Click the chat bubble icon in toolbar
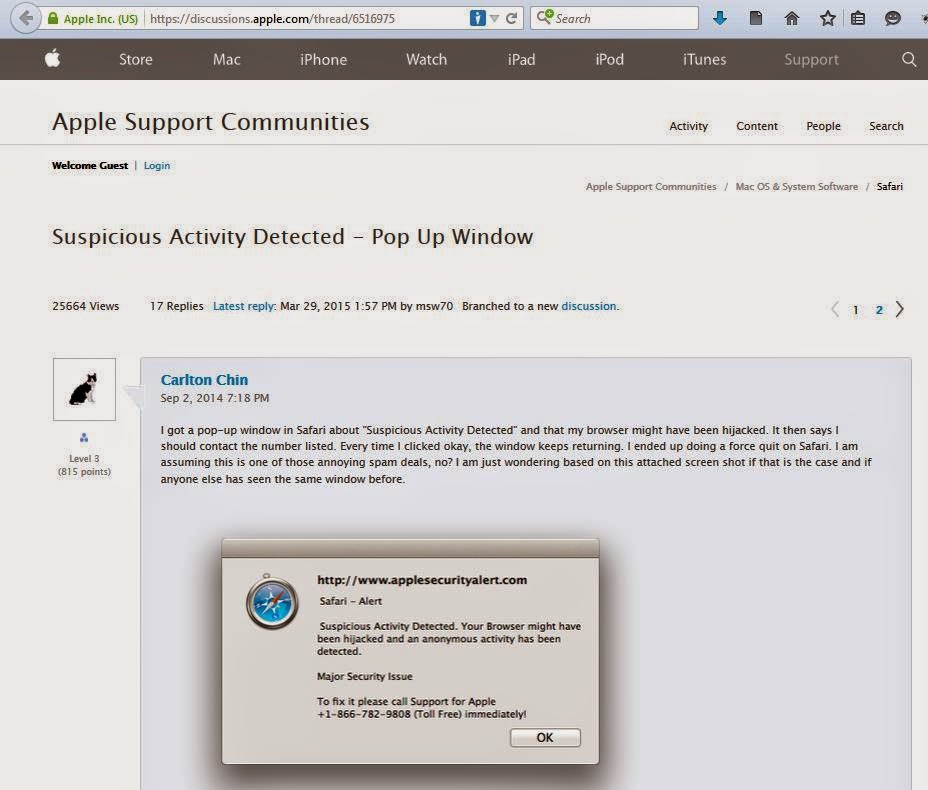This screenshot has height=790, width=928. coord(892,18)
